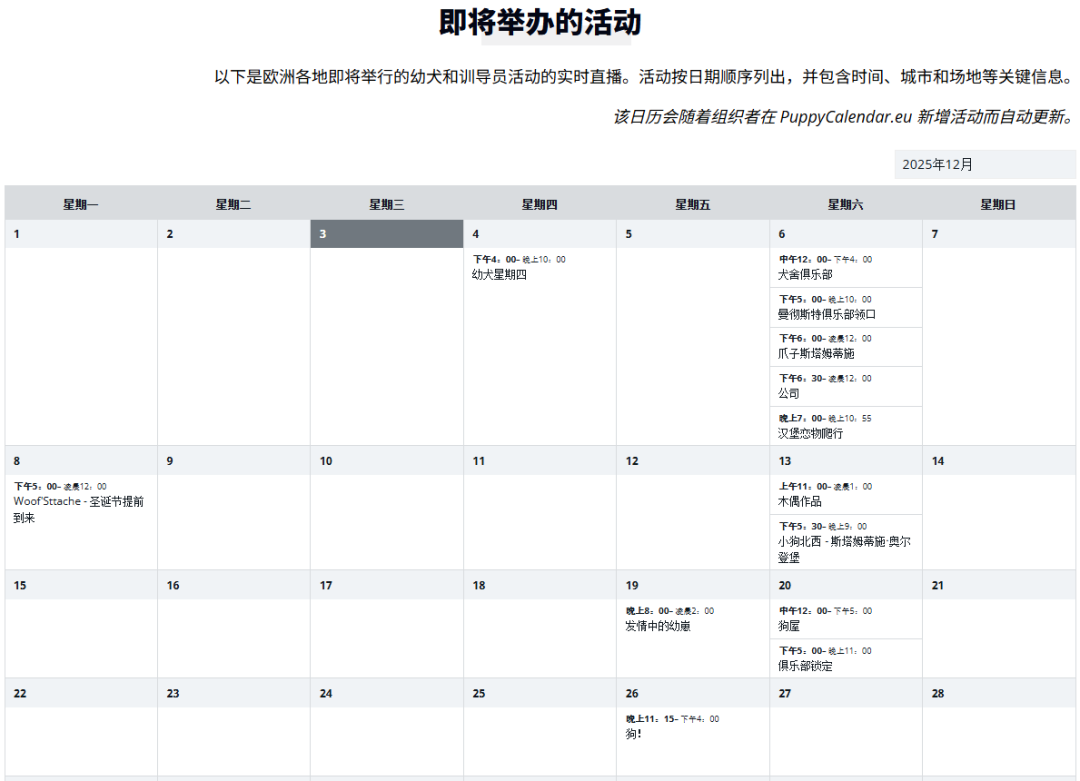1080x781 pixels.
Task: Select day number 21 in calendar
Action: tap(937, 585)
